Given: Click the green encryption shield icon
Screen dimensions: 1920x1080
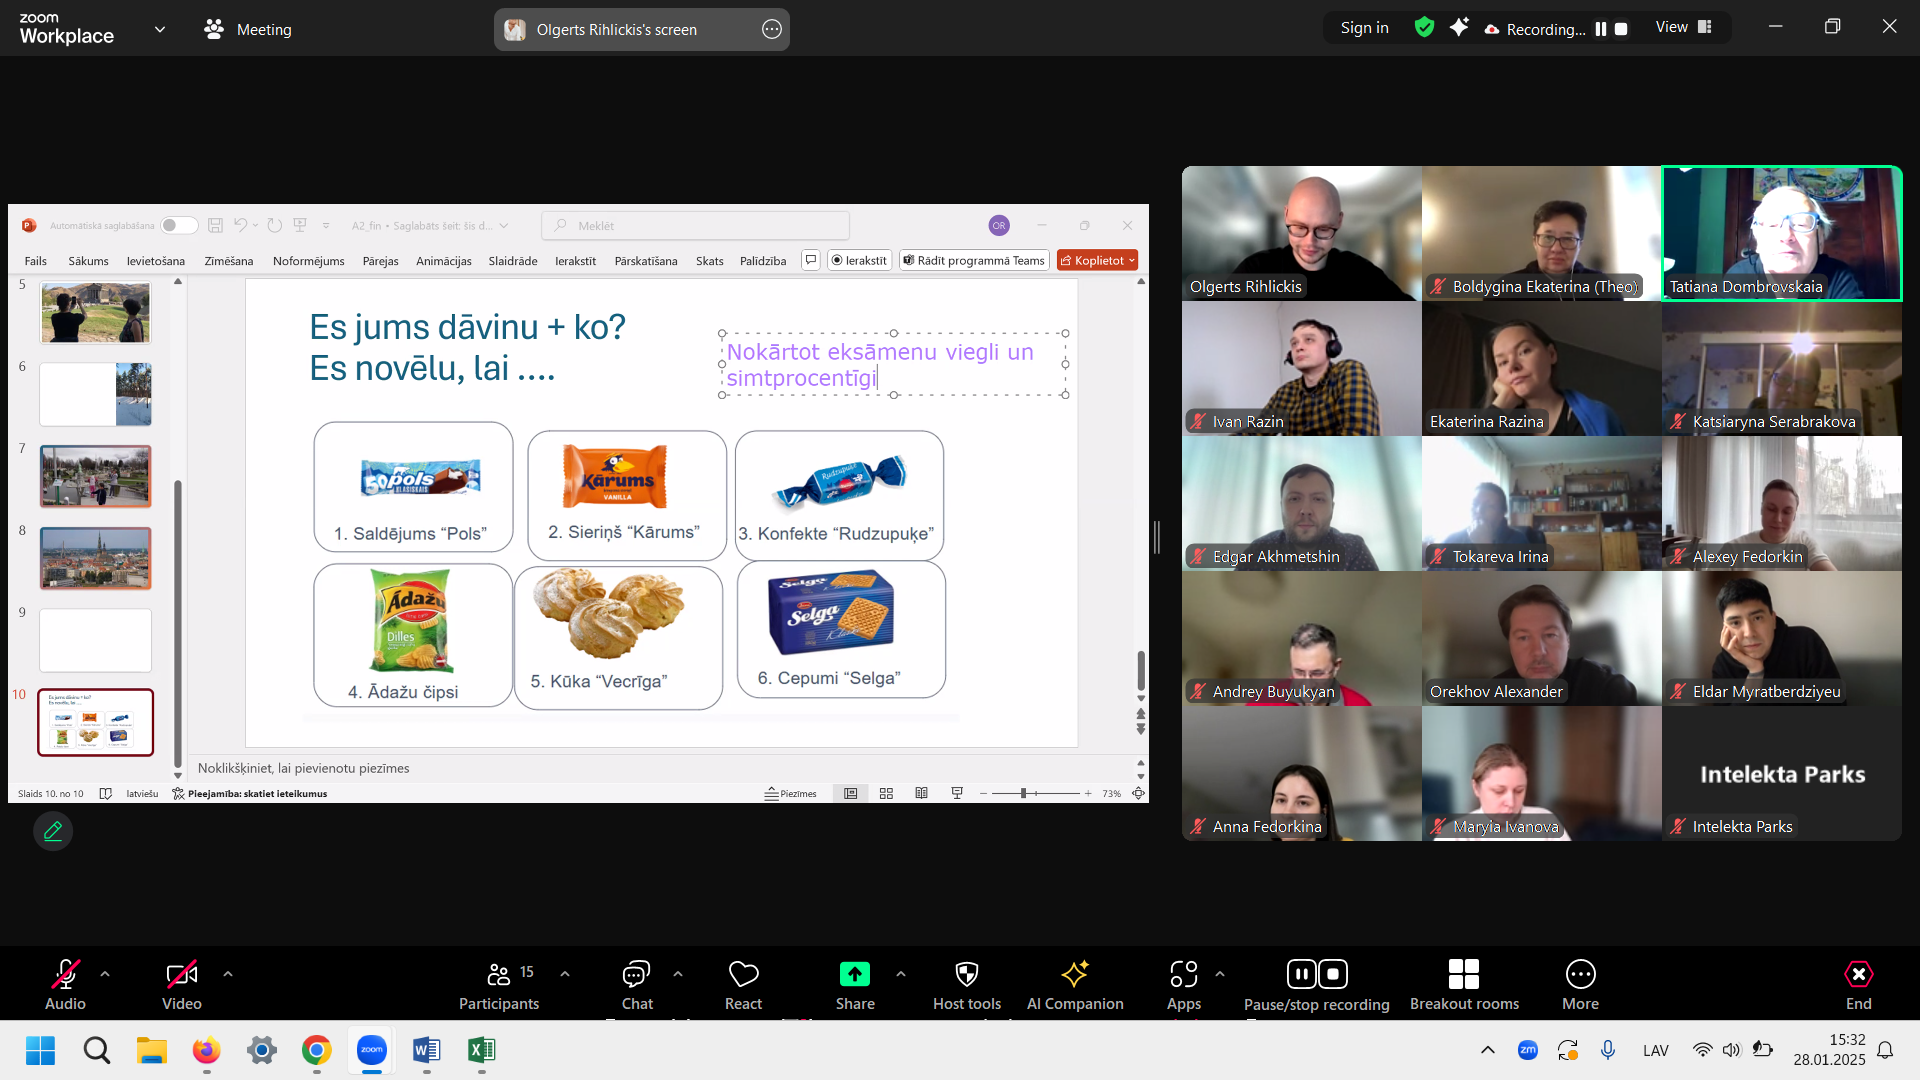Looking at the screenshot, I should click(x=1424, y=28).
